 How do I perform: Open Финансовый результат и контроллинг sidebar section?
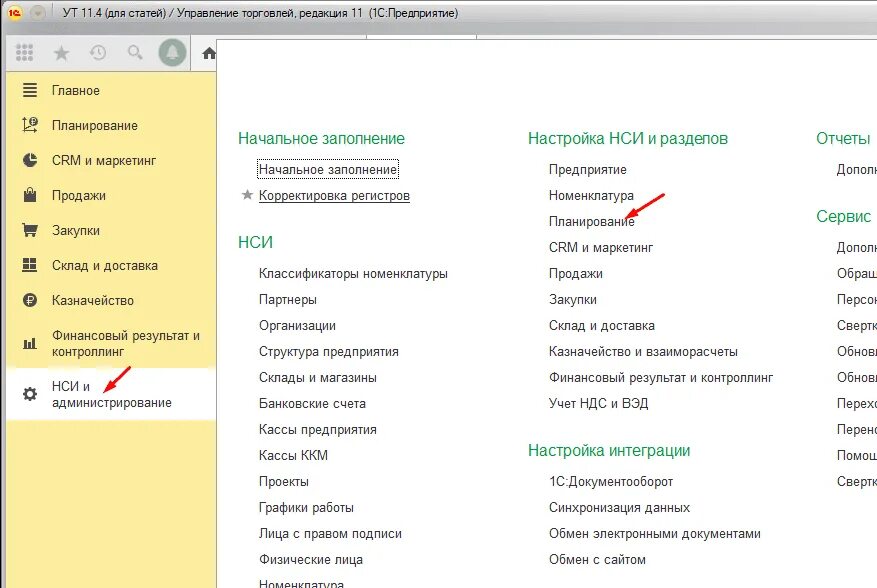pos(126,344)
